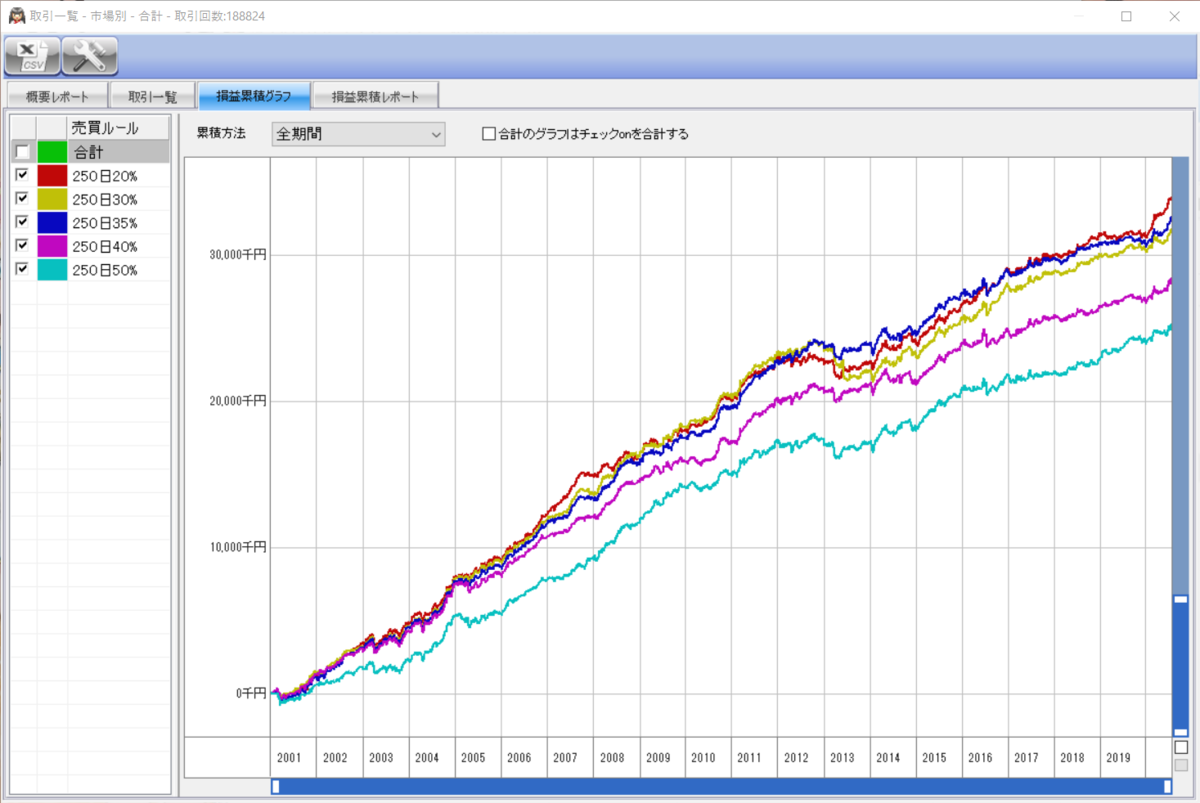Click the blue 250日35% color swatch
The width and height of the screenshot is (1200, 803).
(52, 222)
